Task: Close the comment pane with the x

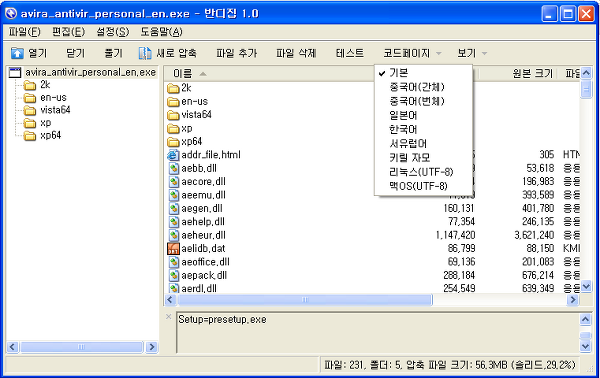Action: [x=168, y=317]
